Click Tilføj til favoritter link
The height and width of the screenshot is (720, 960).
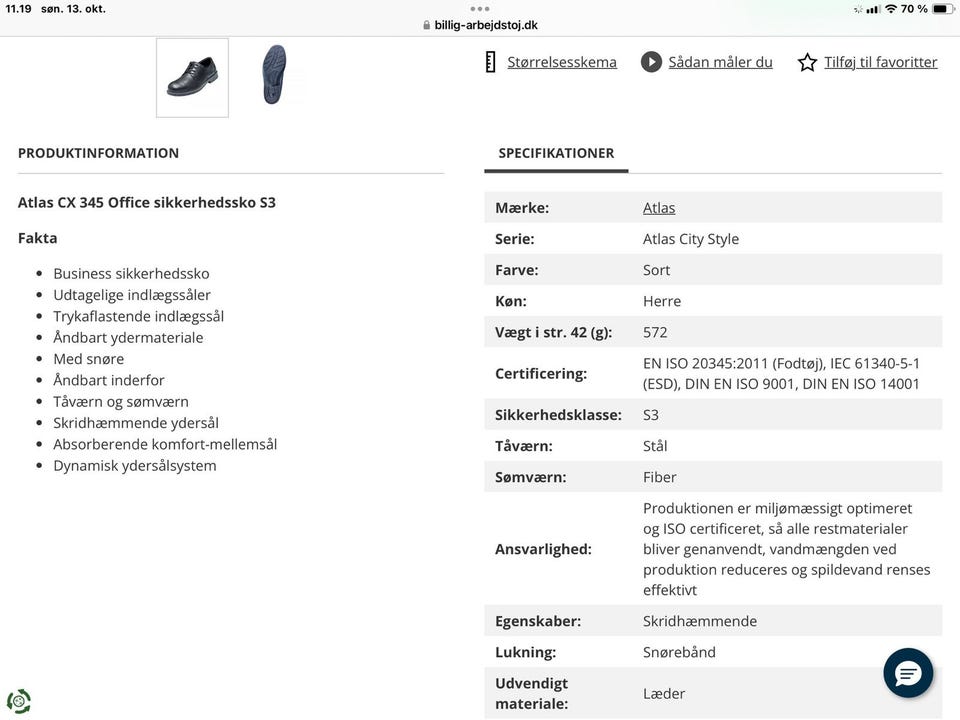click(880, 62)
